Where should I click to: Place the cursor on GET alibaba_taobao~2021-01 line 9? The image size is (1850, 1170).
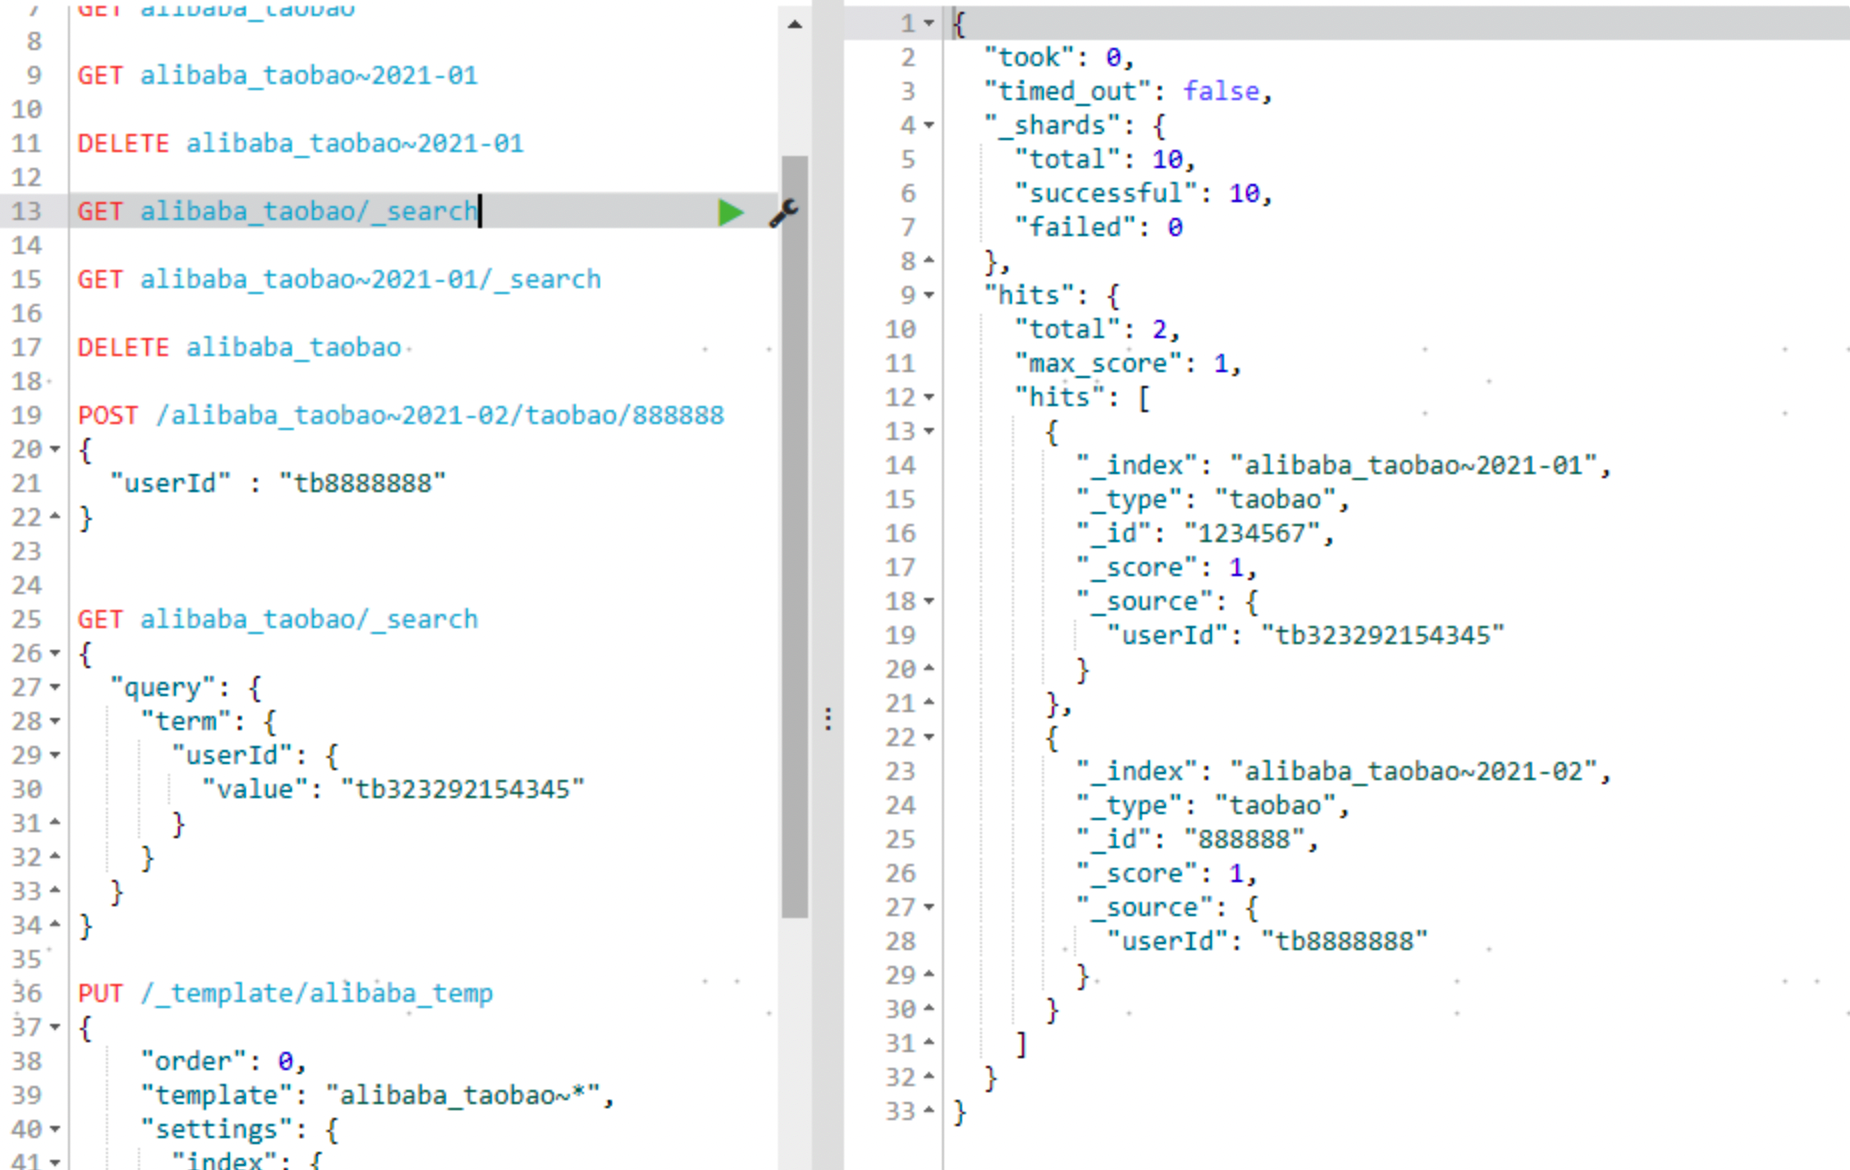(x=278, y=76)
